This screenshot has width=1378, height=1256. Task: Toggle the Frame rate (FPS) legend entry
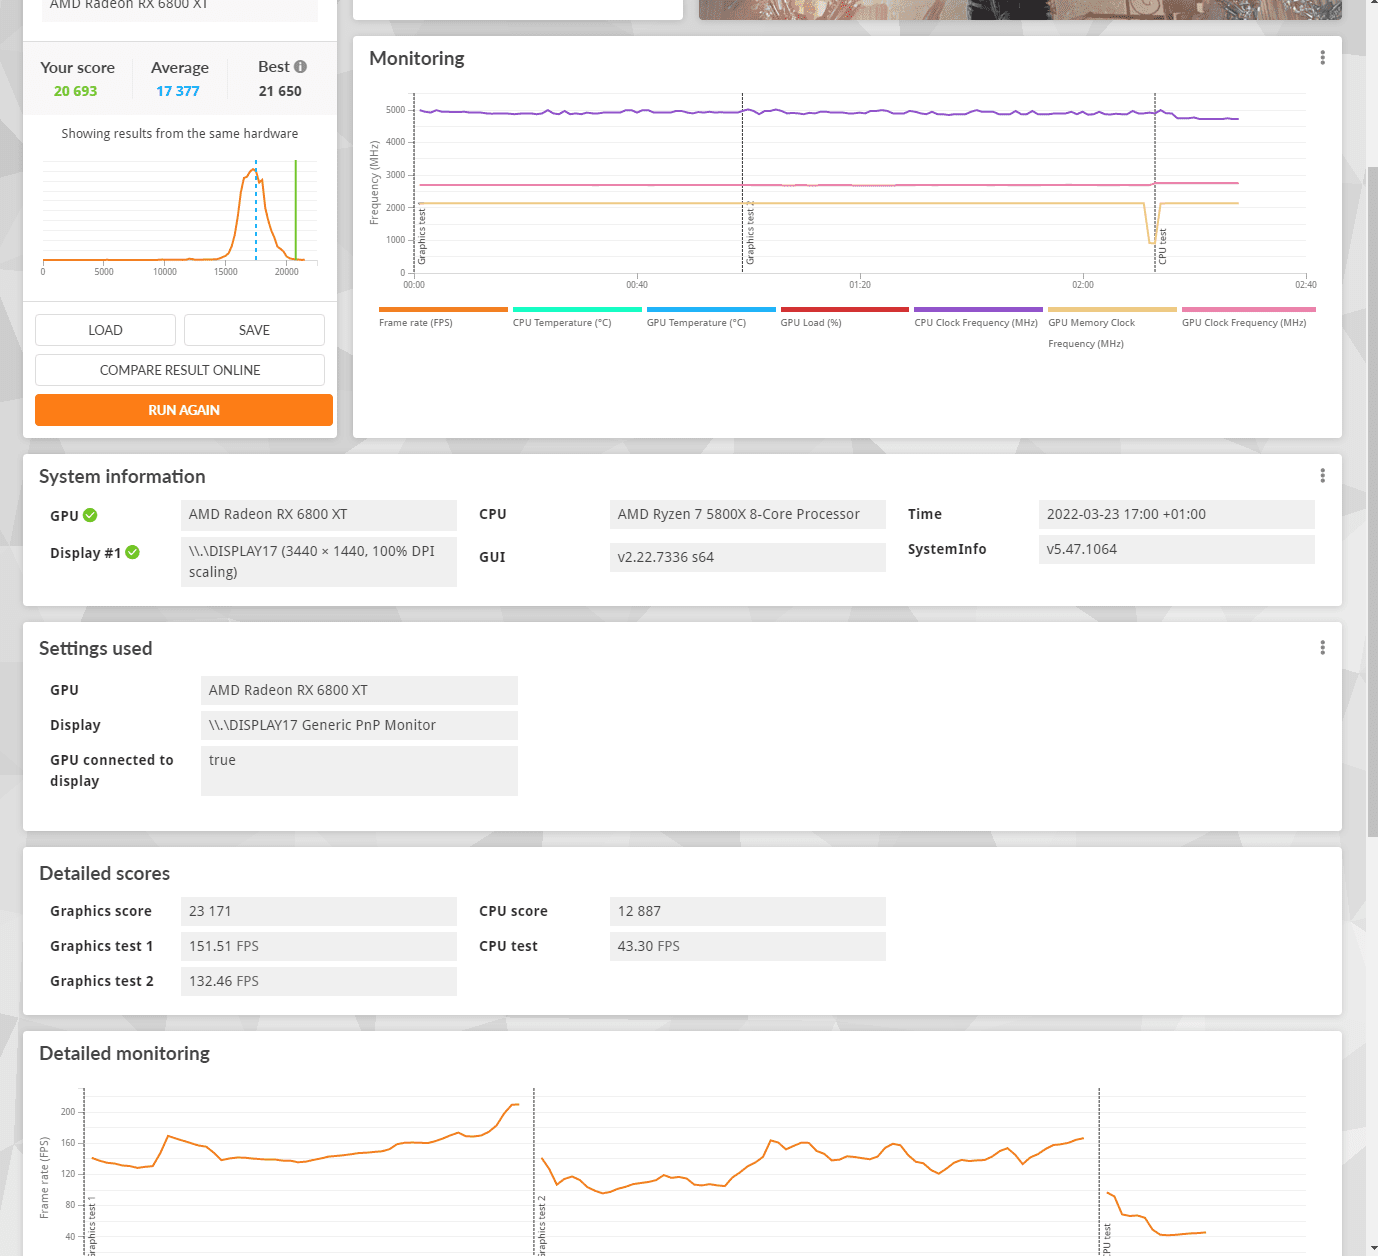443,317
